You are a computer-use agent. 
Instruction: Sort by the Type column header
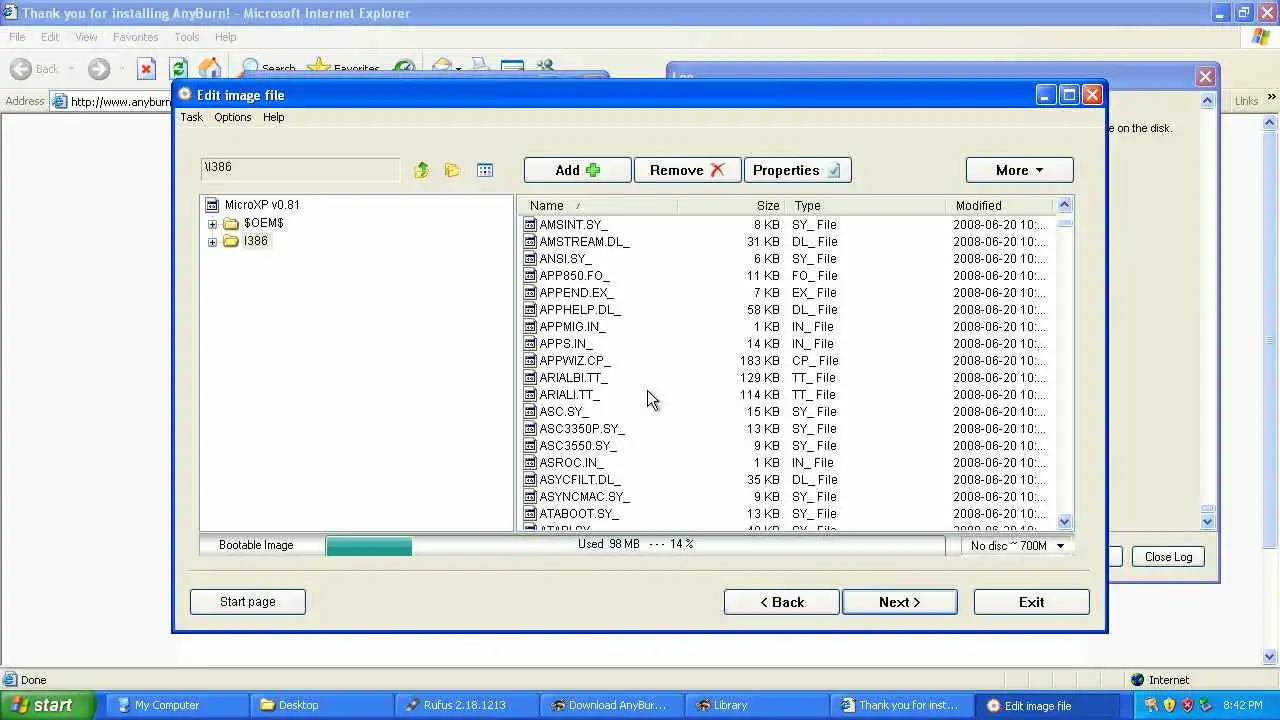866,205
